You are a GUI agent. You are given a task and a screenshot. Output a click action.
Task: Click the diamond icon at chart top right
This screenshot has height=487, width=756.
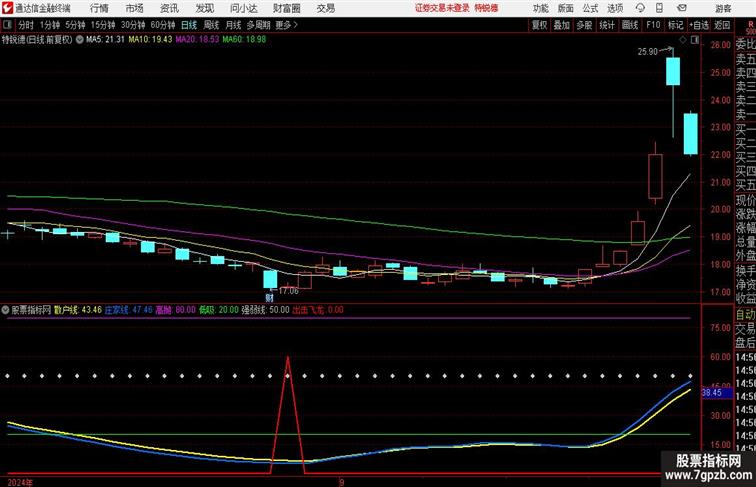tap(683, 40)
